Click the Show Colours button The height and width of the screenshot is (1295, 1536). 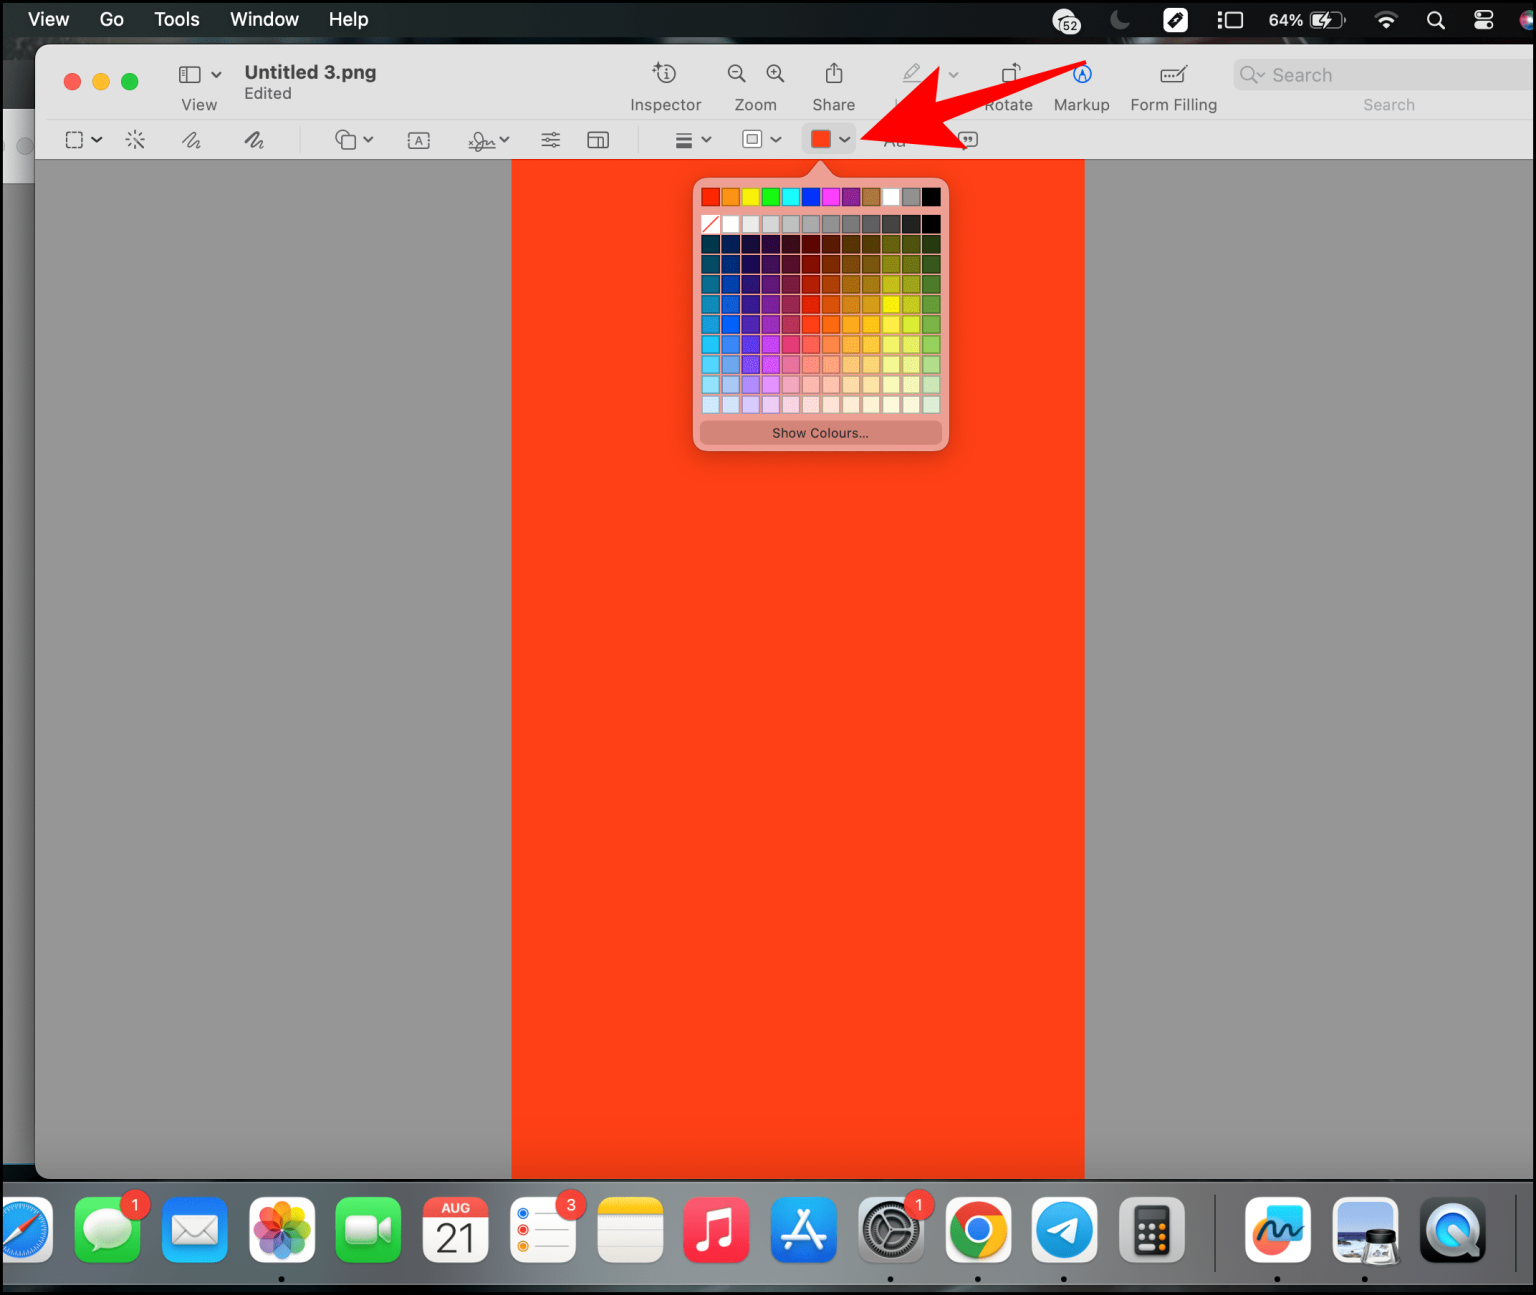[x=820, y=433]
